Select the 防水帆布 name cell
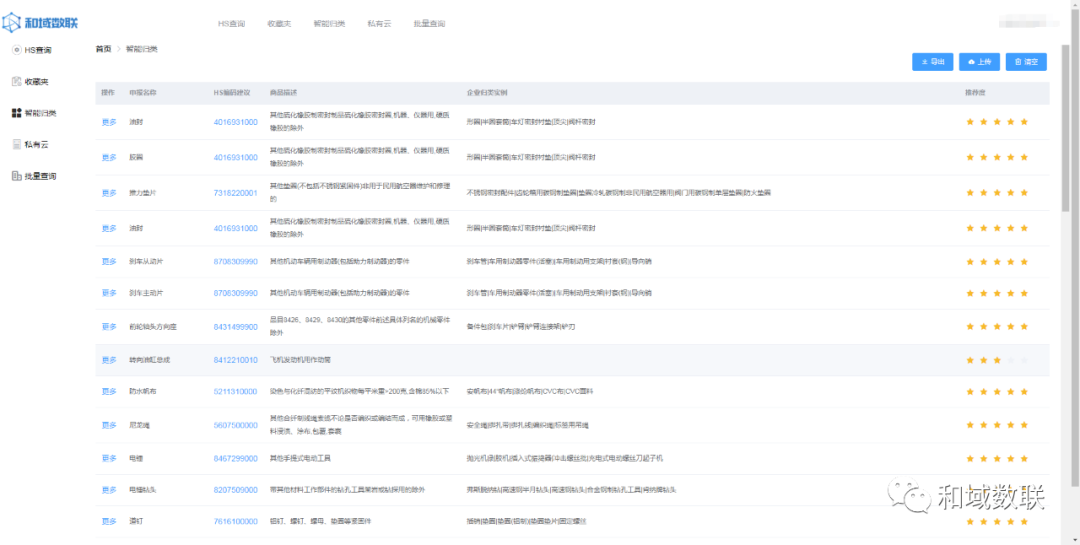This screenshot has height=545, width=1080. tap(143, 391)
